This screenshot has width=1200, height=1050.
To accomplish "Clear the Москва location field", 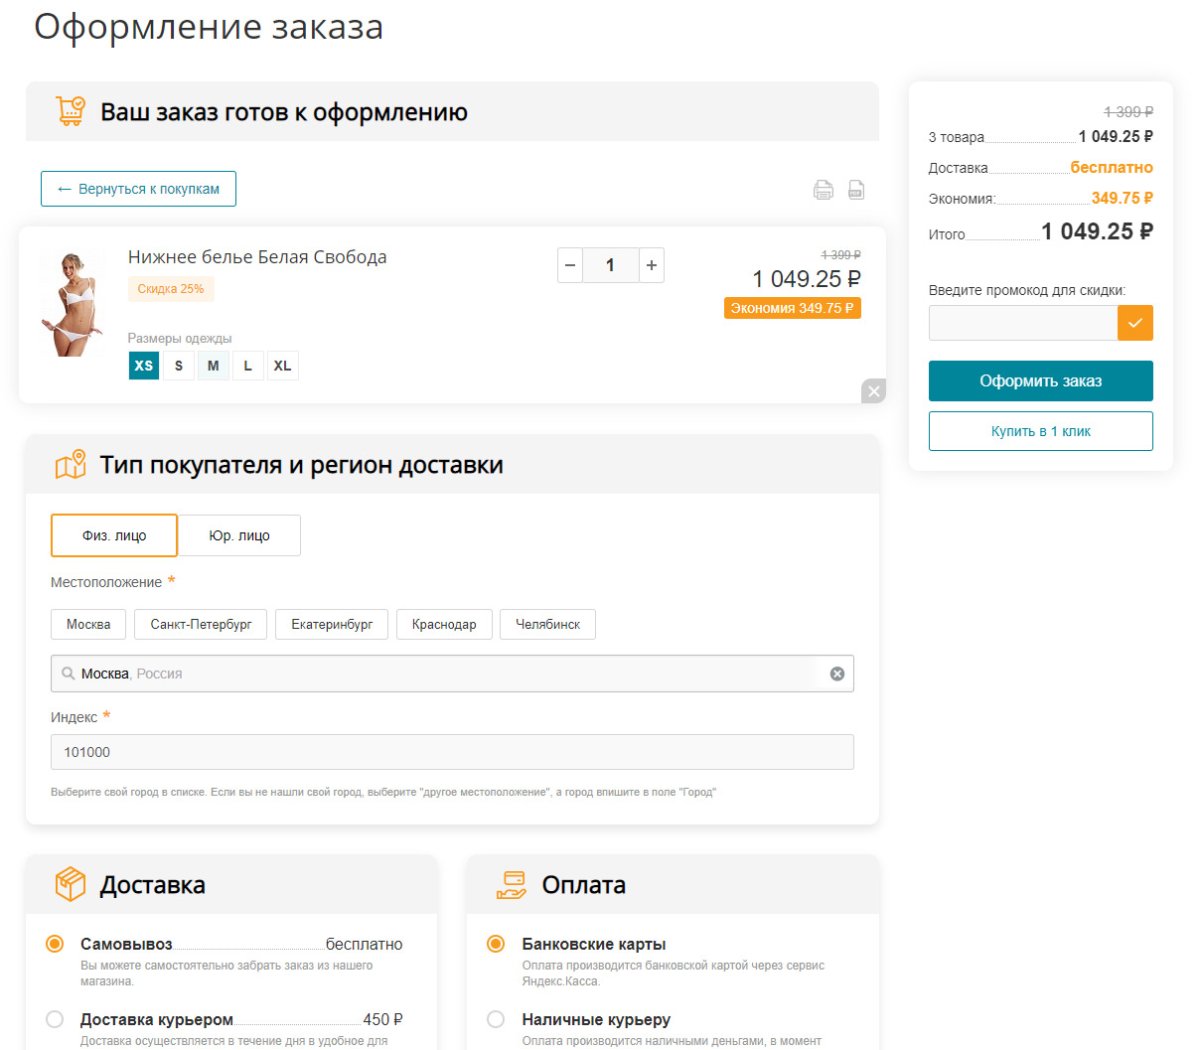I will [838, 673].
